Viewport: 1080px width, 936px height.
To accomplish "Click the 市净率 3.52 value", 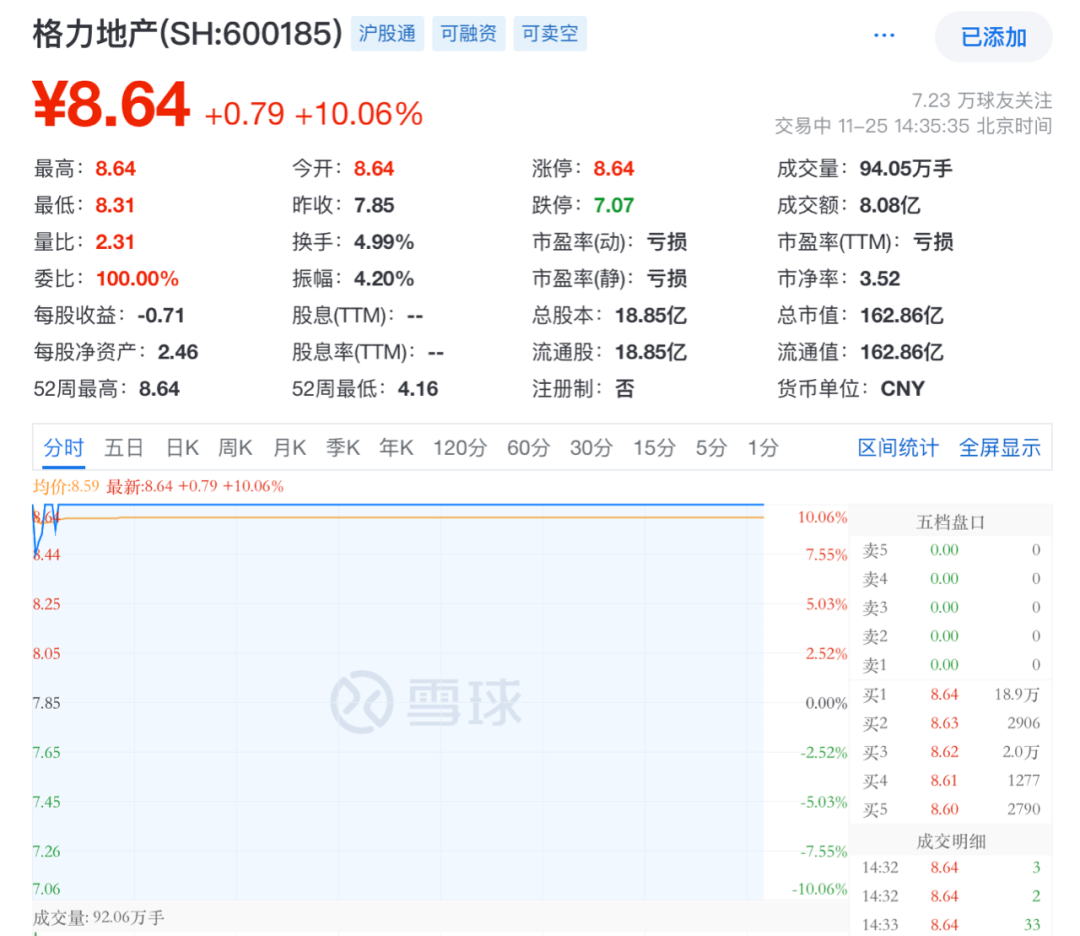I will point(880,278).
